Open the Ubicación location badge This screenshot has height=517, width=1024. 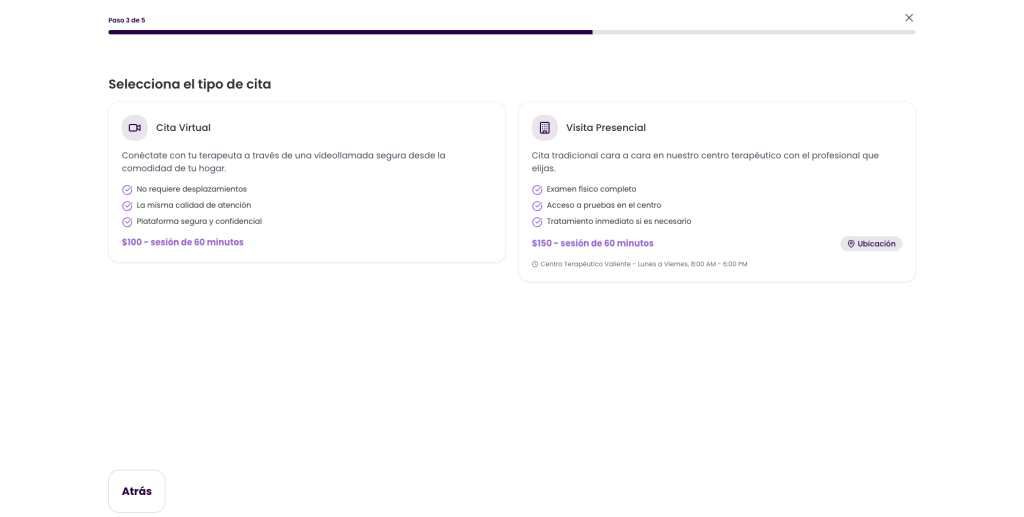pos(871,244)
